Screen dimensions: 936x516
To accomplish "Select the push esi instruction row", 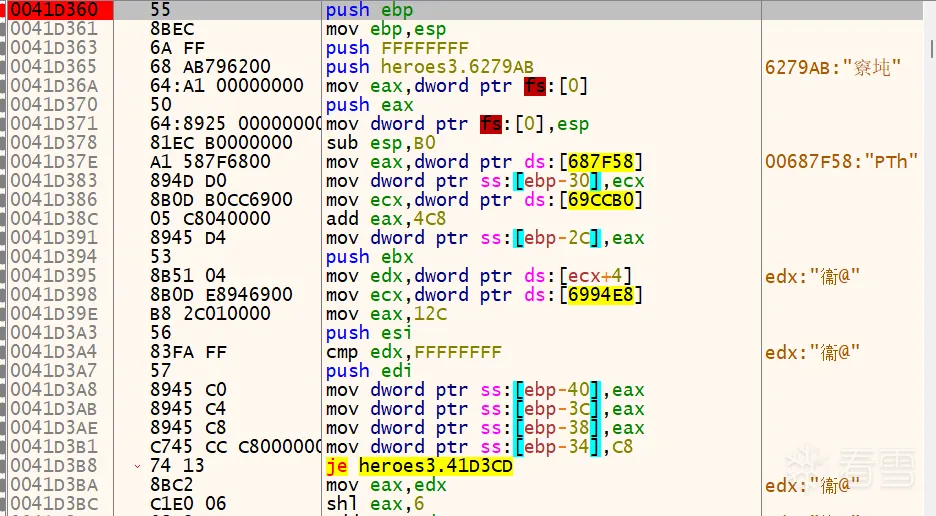I will pyautogui.click(x=361, y=333).
